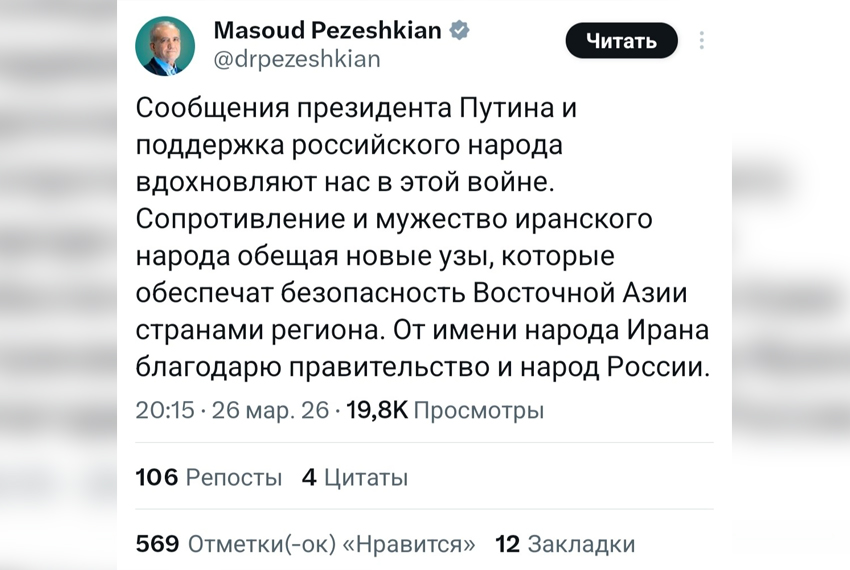The width and height of the screenshot is (850, 570).
Task: Click the blue verified badge icon
Action: point(459,30)
